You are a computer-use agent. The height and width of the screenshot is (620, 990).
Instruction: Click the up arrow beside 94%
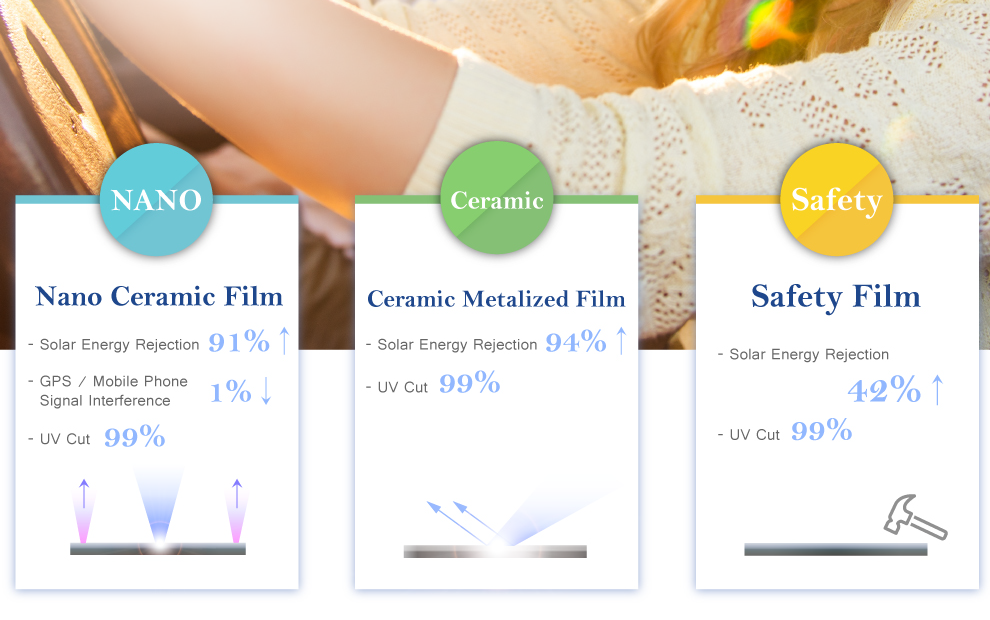pyautogui.click(x=622, y=340)
